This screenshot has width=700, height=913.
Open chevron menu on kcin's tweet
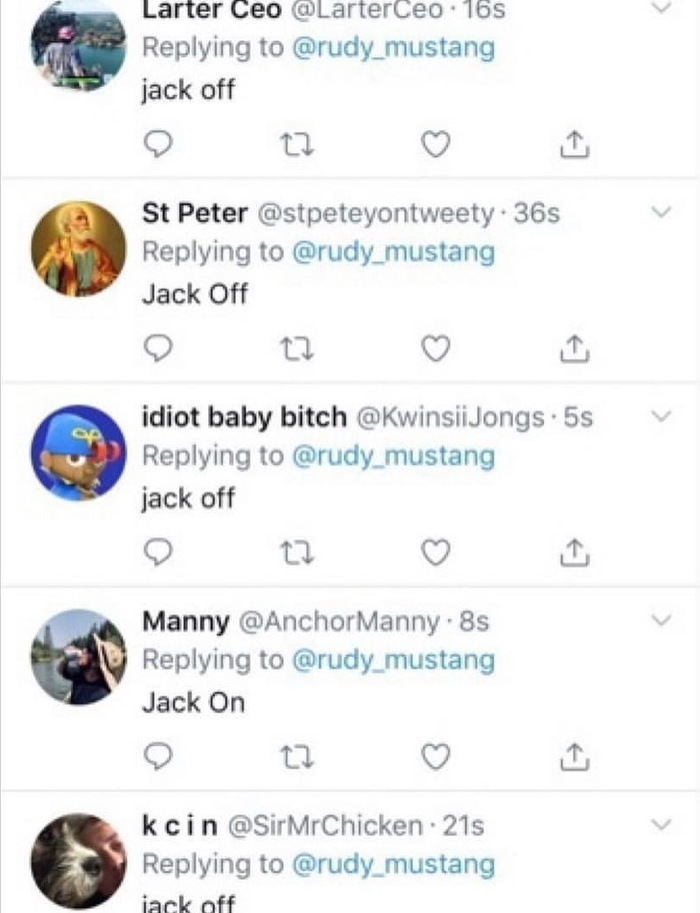point(661,825)
